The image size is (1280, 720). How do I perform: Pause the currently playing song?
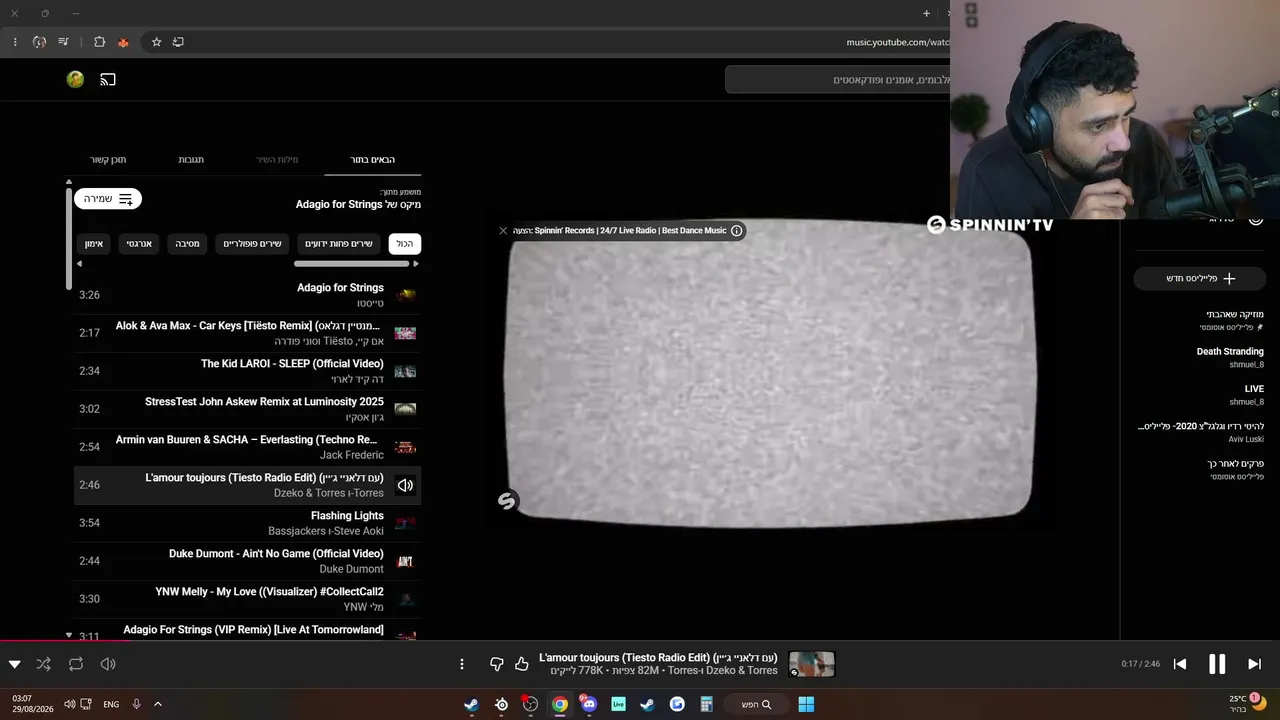pos(1217,664)
